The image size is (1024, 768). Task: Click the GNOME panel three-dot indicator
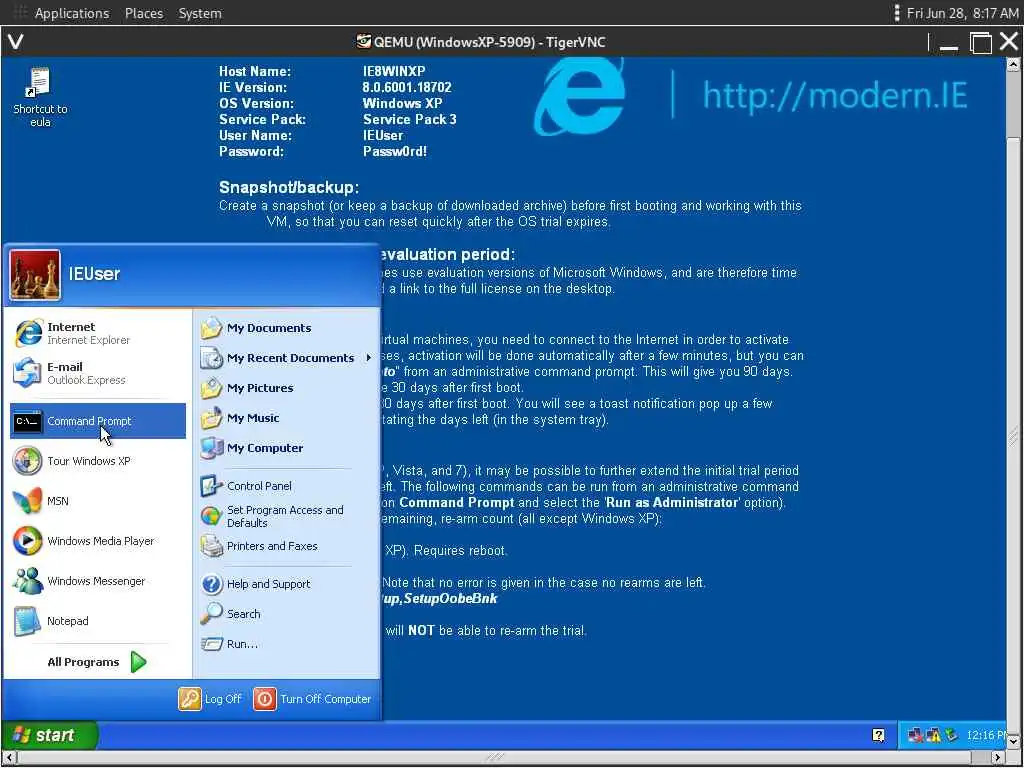(897, 13)
